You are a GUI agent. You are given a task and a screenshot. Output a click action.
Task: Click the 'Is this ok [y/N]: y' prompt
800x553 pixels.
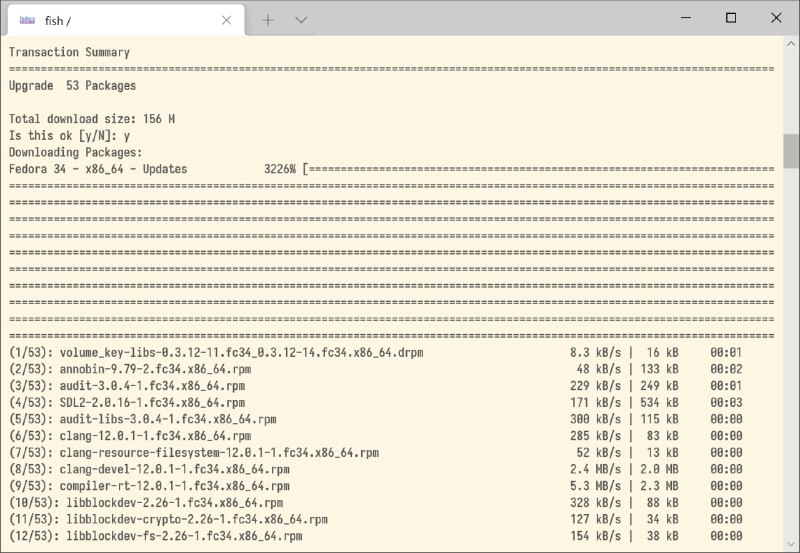[x=69, y=136]
